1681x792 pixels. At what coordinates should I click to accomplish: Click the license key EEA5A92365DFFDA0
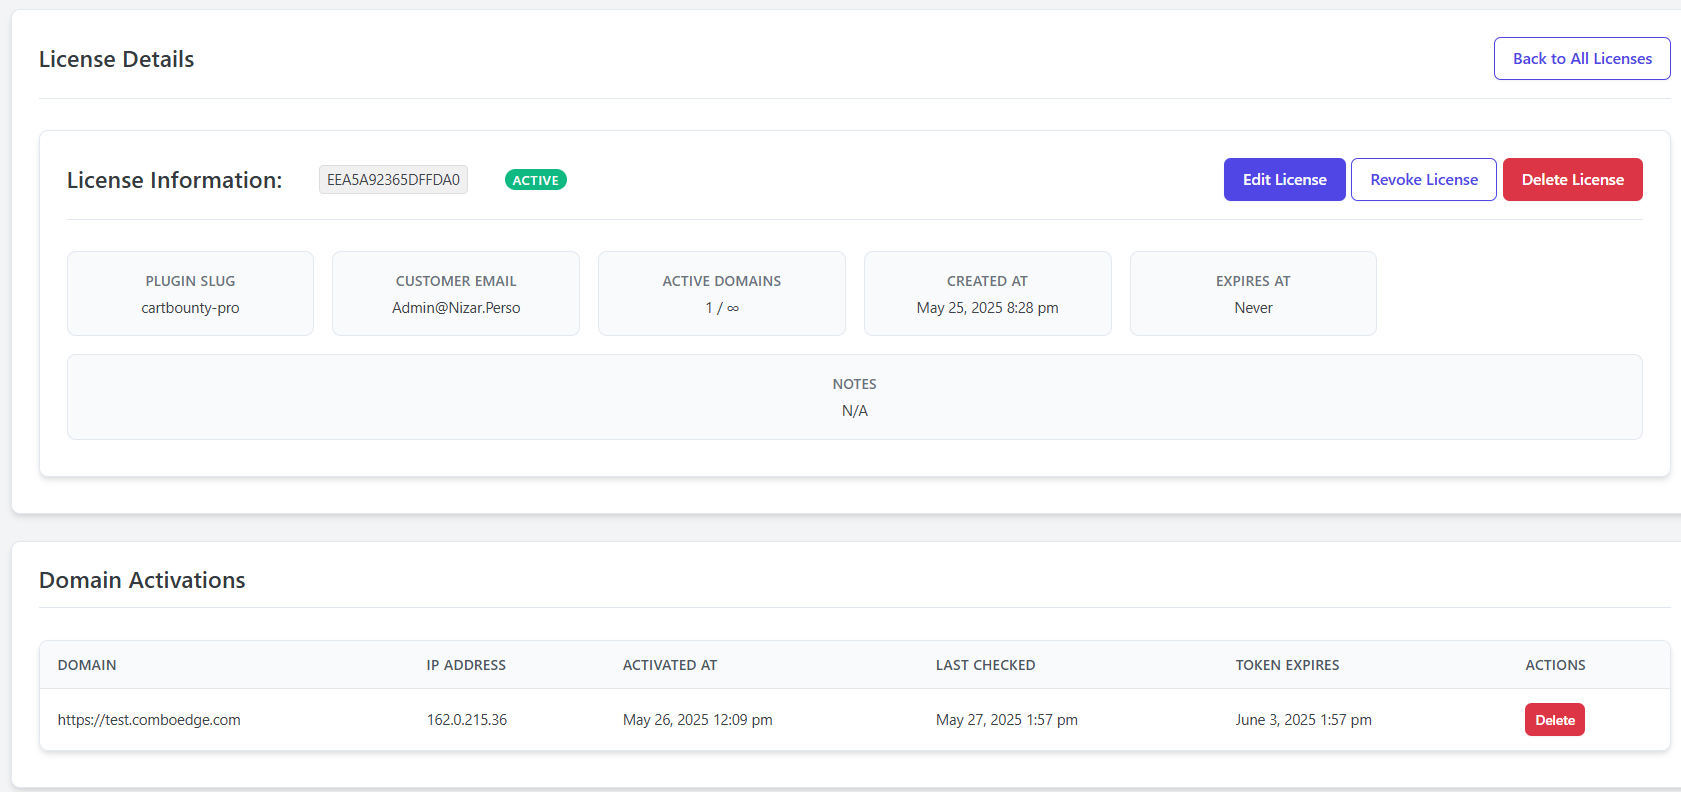point(393,180)
